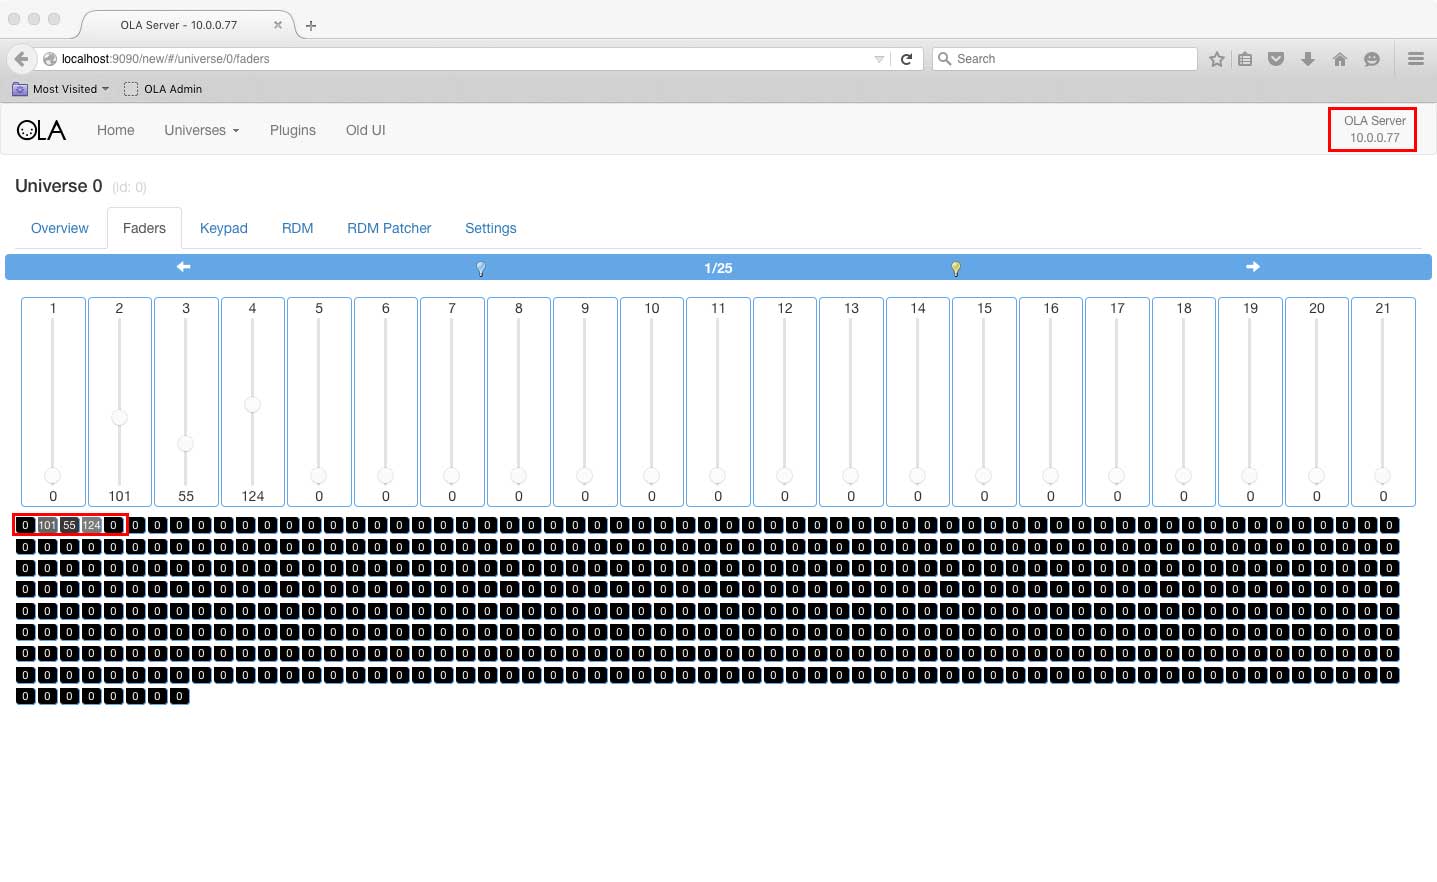Image resolution: width=1437 pixels, height=882 pixels.
Task: Click the right arrow for next fader page
Action: tap(1253, 267)
